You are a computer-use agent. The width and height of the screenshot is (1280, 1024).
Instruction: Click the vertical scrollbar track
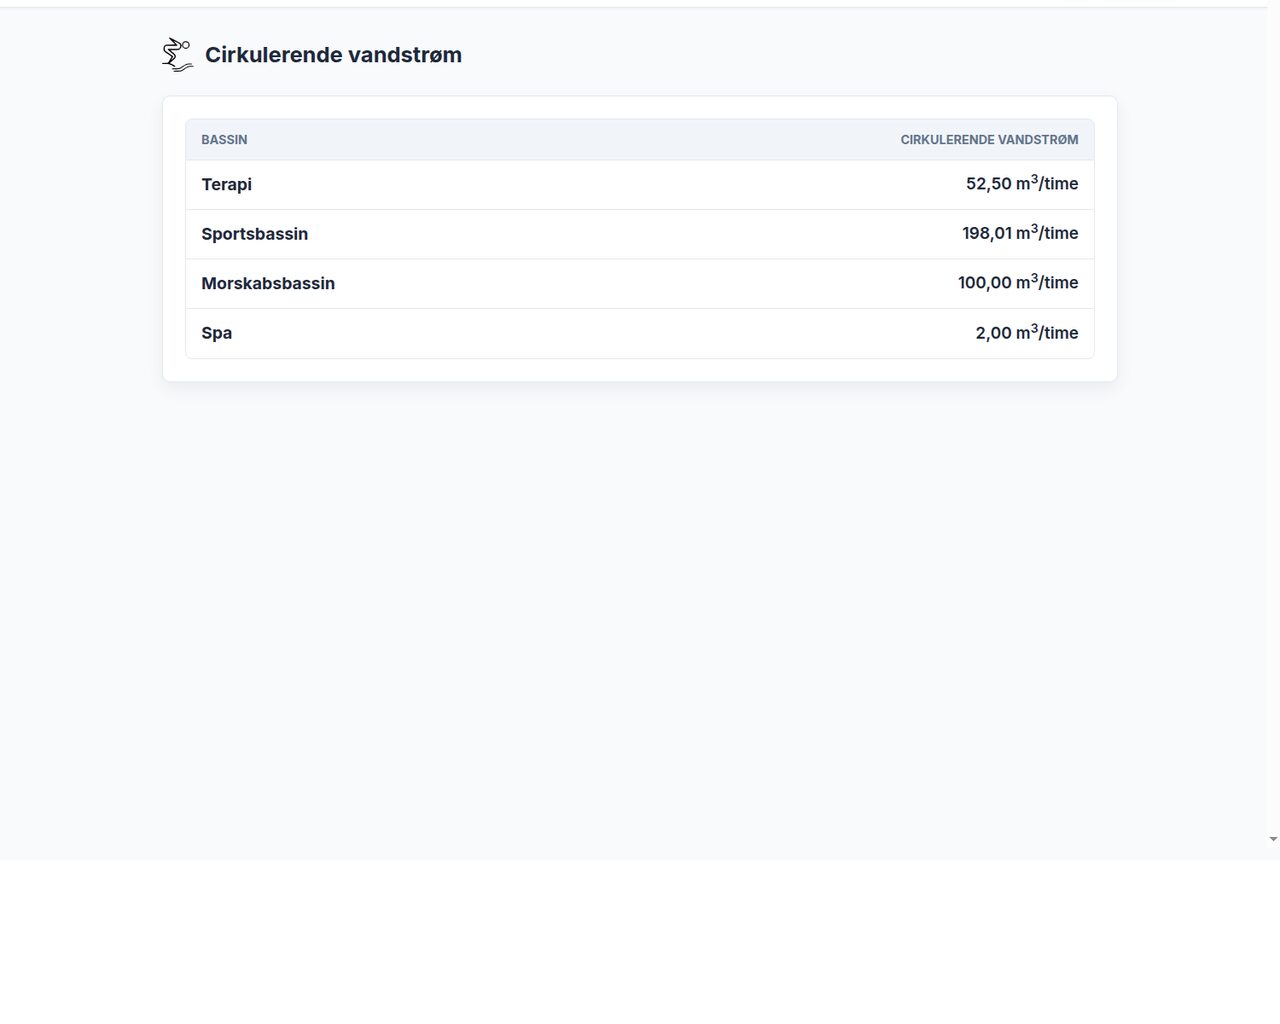(1273, 420)
